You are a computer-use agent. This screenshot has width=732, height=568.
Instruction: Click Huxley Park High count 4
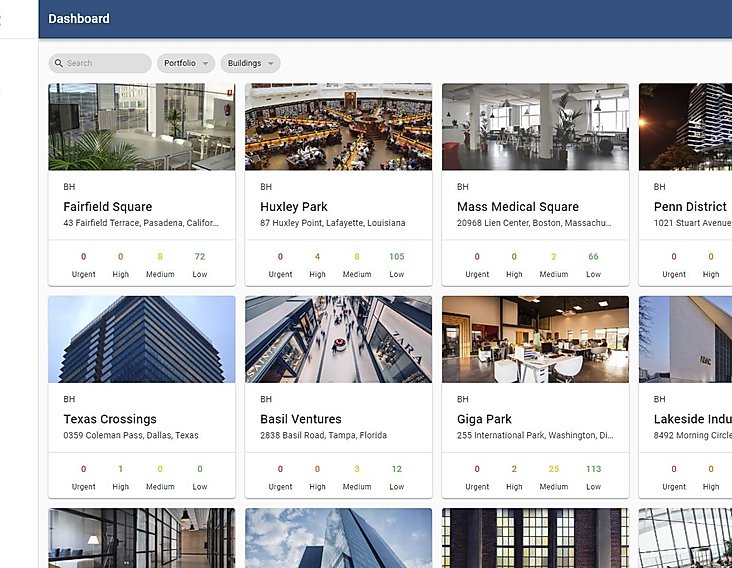point(317,257)
